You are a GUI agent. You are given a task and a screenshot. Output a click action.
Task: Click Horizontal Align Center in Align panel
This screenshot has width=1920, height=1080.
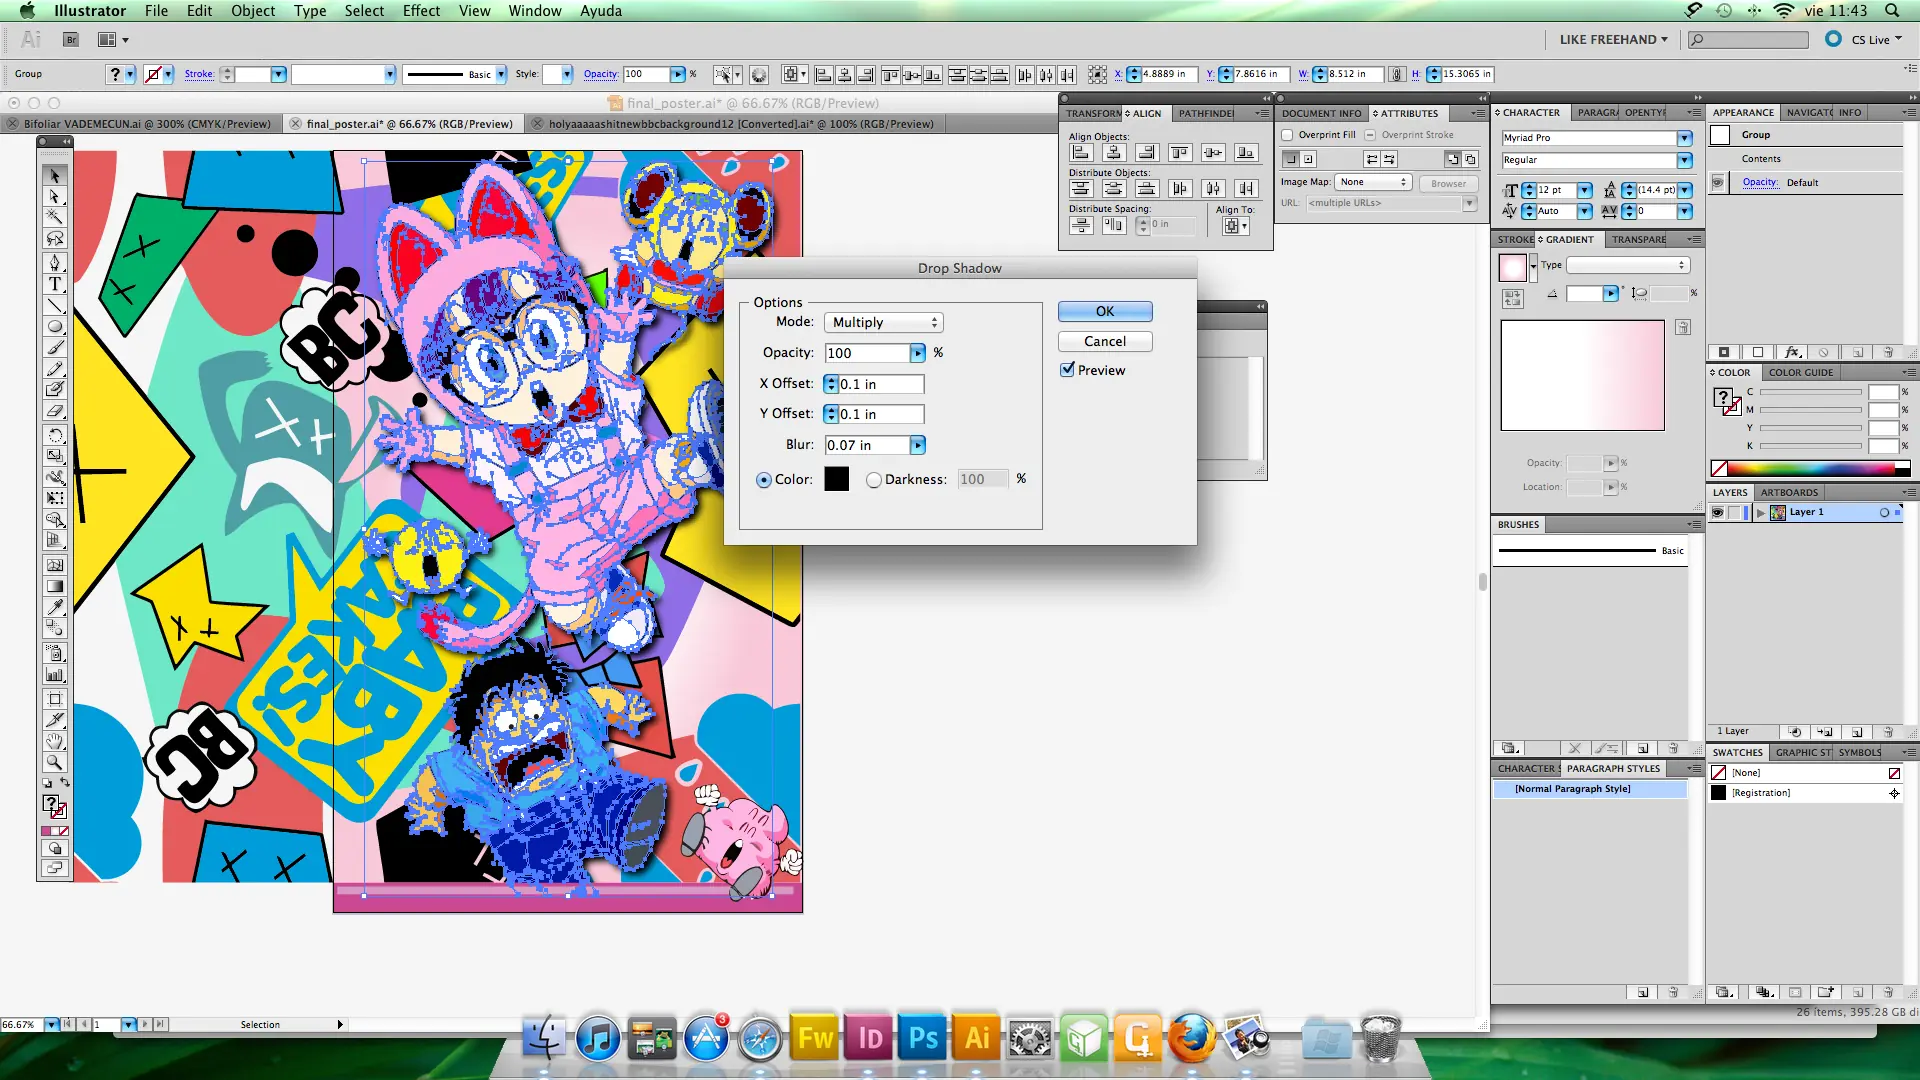(1113, 152)
